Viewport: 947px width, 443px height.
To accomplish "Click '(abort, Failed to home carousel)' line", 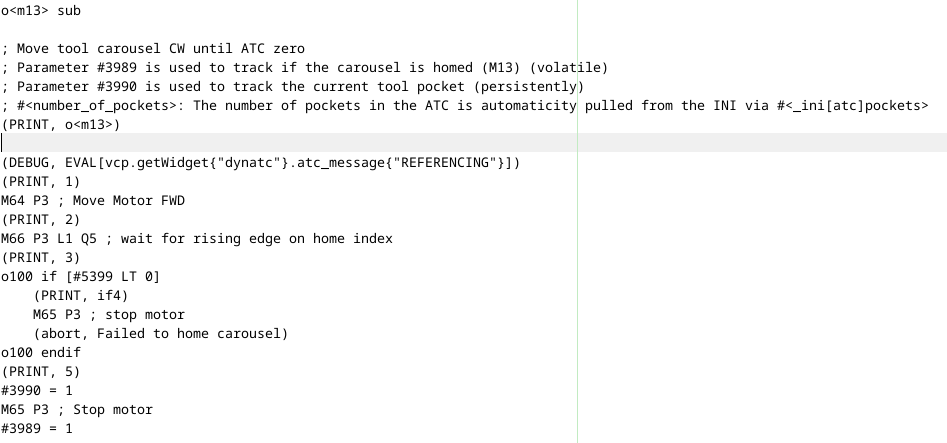I will 161,333.
